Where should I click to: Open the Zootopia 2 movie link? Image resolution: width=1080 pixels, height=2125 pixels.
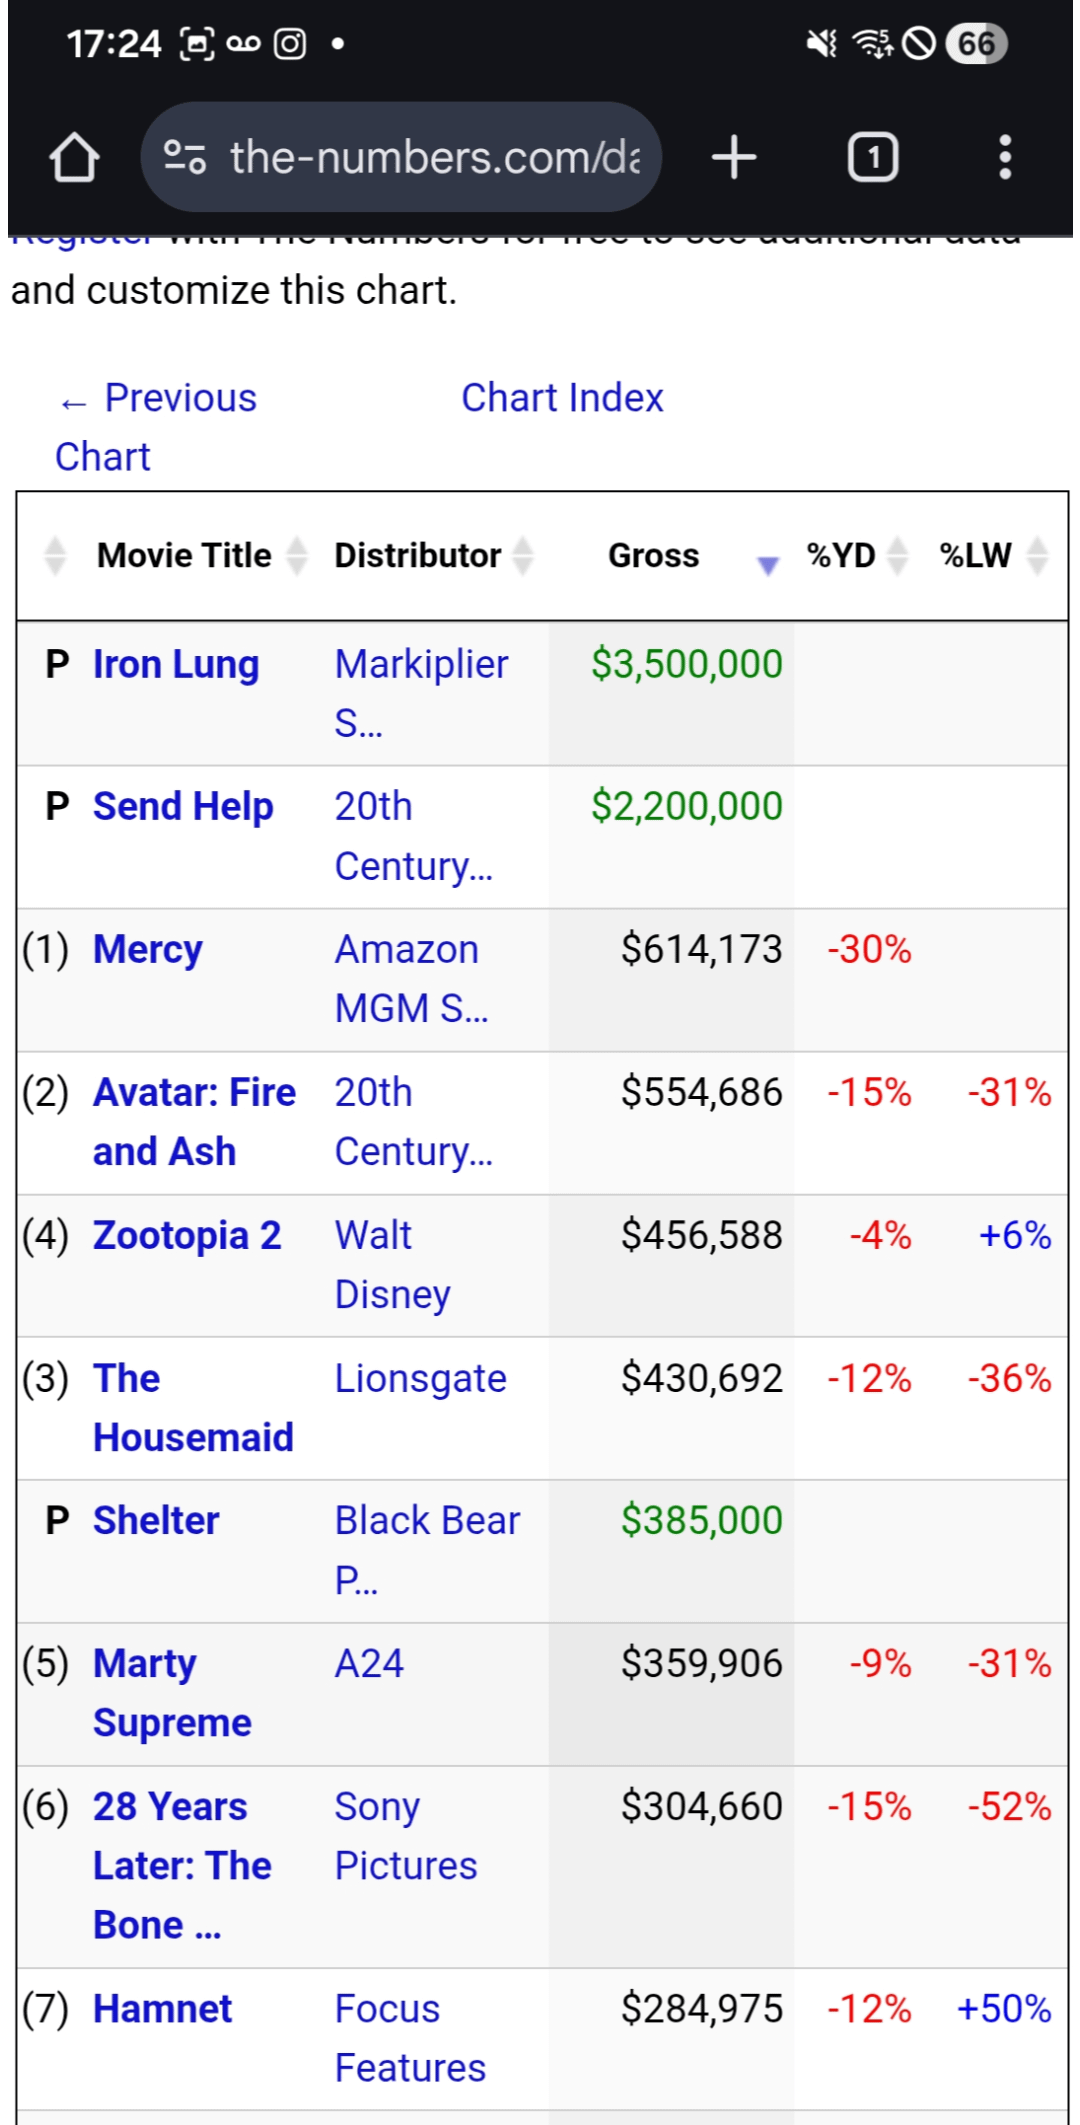pos(187,1236)
